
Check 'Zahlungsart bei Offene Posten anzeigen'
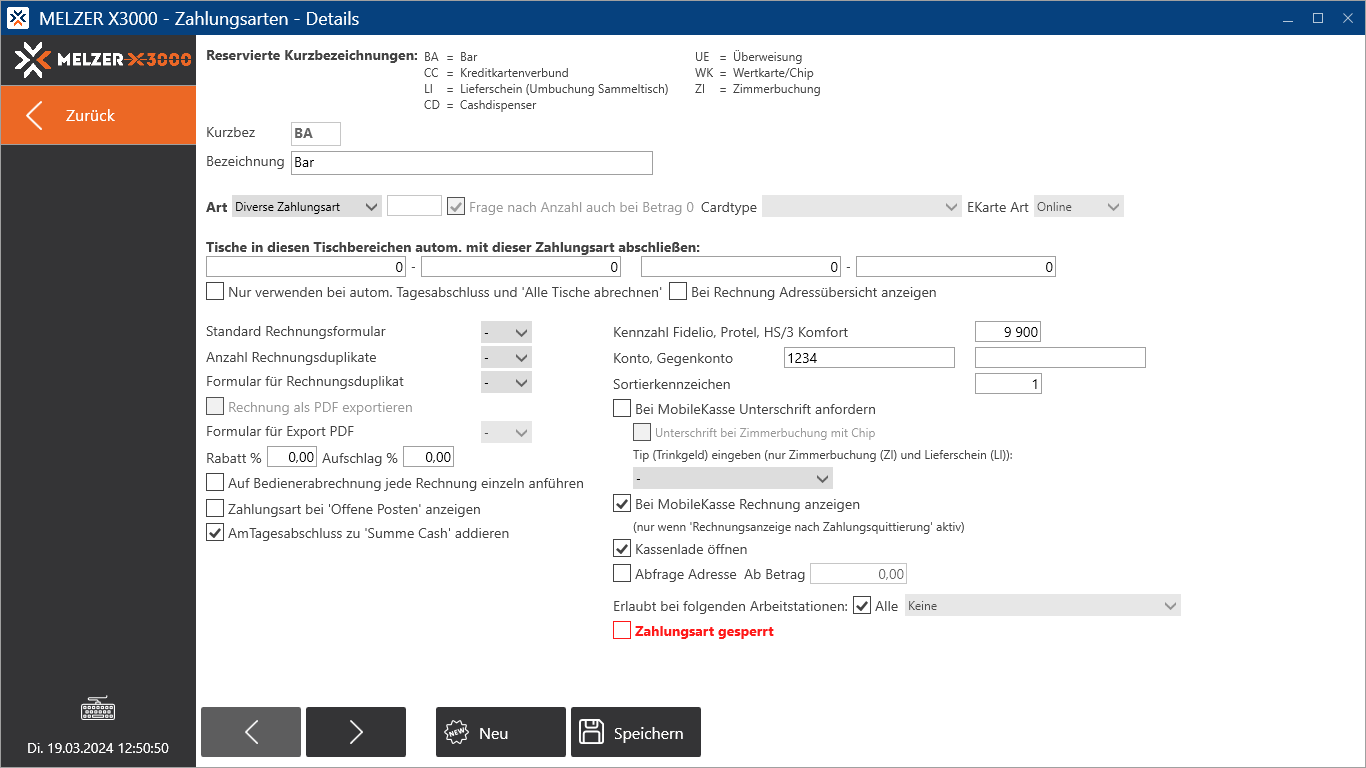(215, 509)
